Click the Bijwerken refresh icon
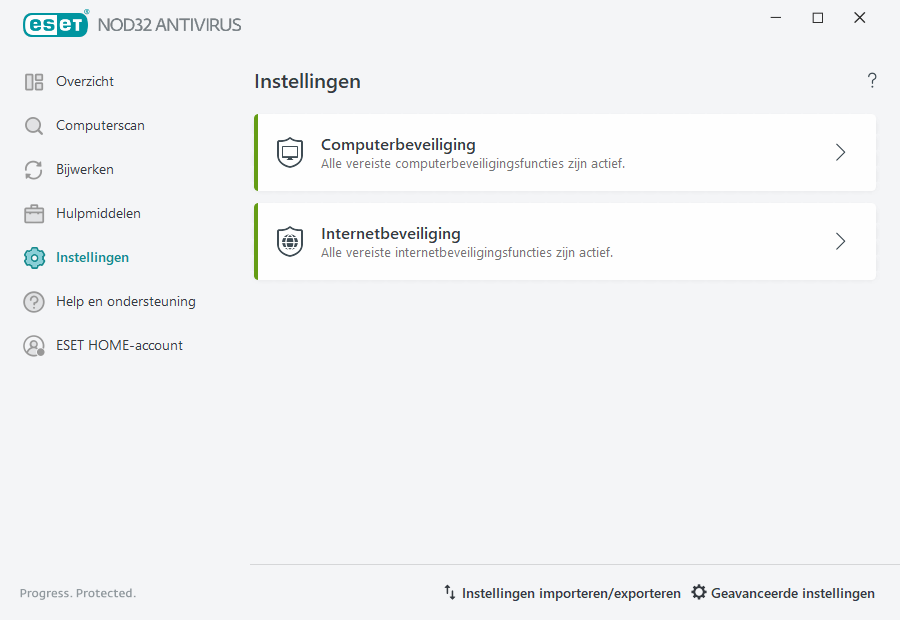Image resolution: width=900 pixels, height=620 pixels. (x=33, y=169)
